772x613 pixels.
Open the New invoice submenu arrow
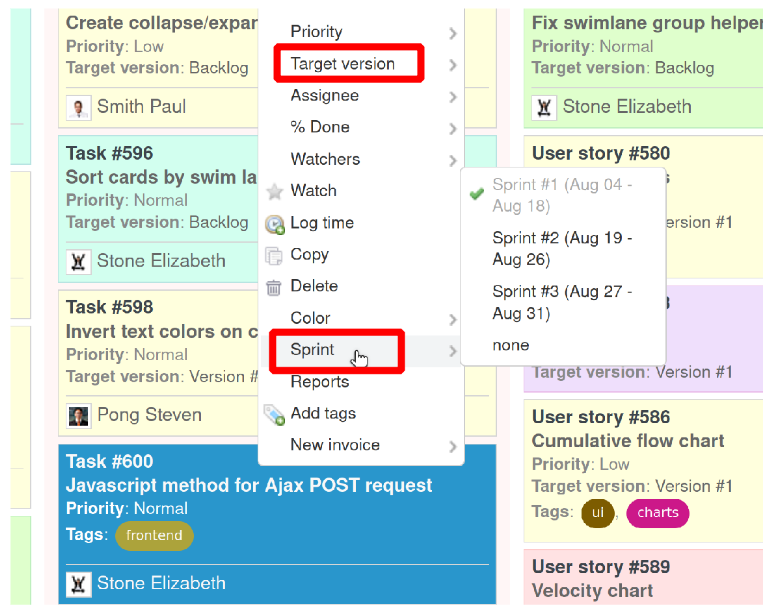pyautogui.click(x=453, y=446)
